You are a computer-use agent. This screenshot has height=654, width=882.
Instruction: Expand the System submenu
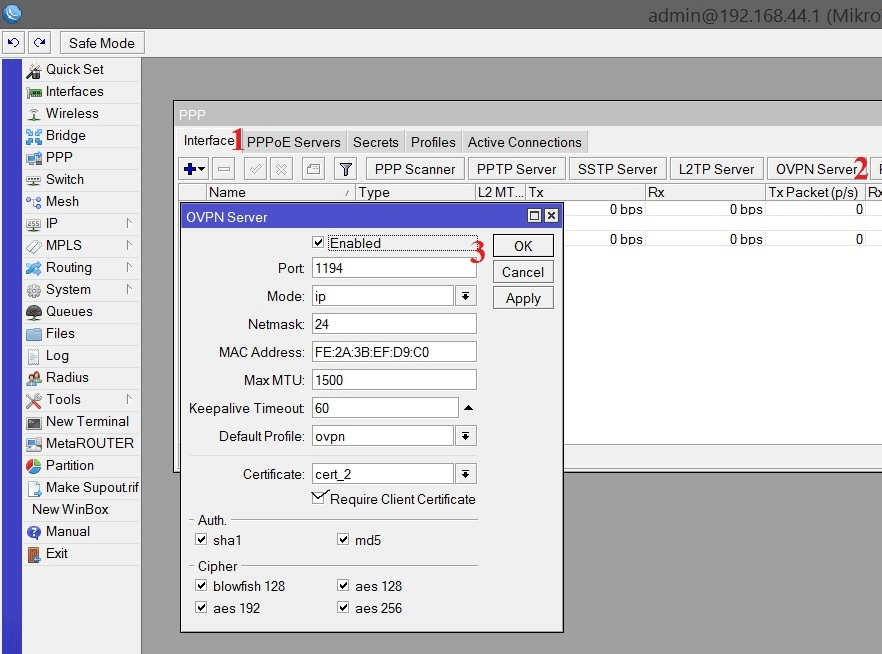click(129, 289)
